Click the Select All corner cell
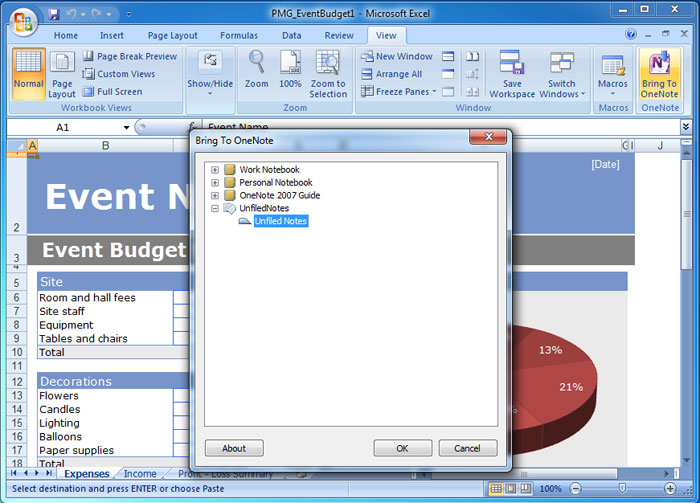This screenshot has width=700, height=503. click(x=17, y=145)
